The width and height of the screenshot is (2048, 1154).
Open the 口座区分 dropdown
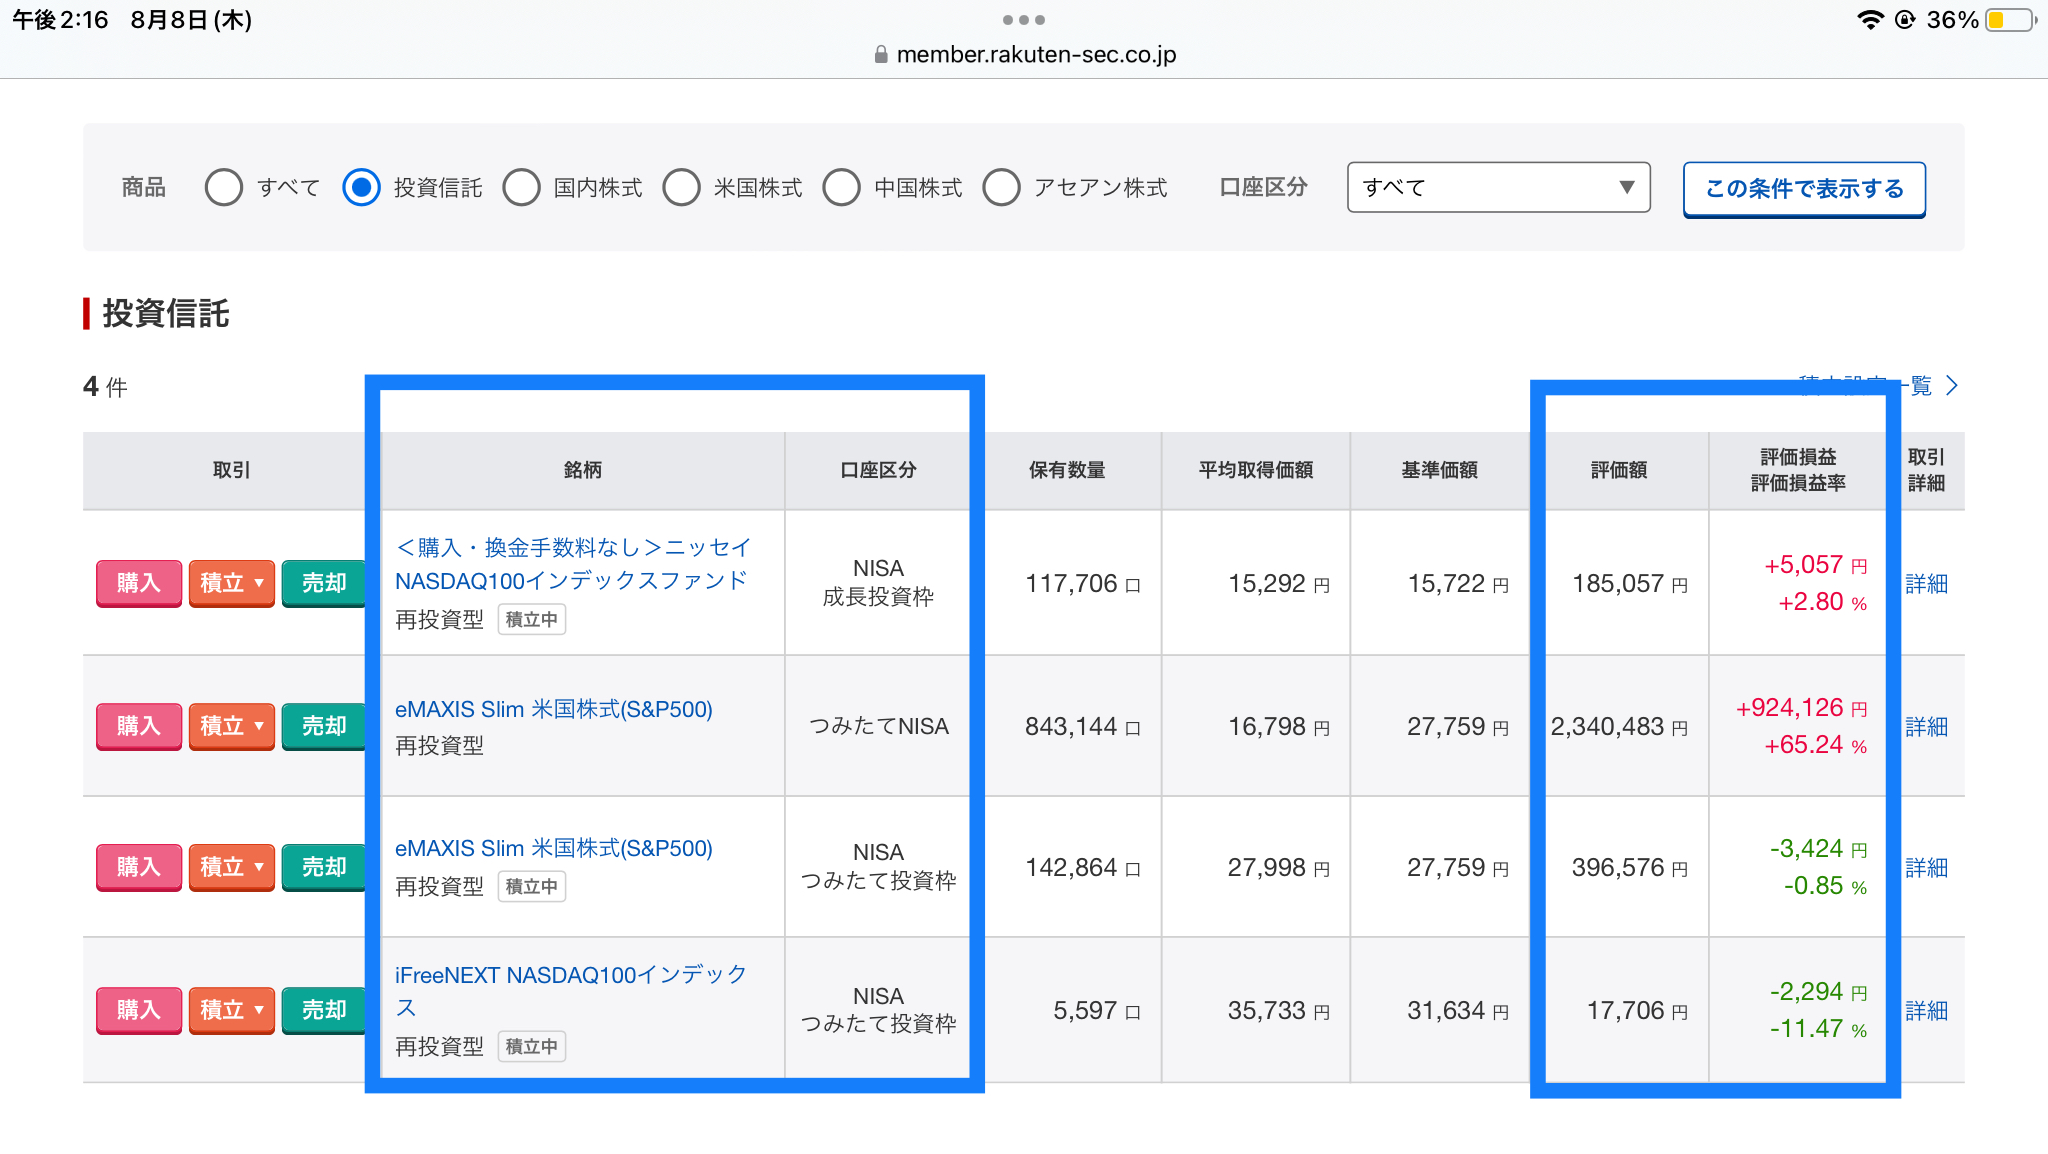(1498, 187)
